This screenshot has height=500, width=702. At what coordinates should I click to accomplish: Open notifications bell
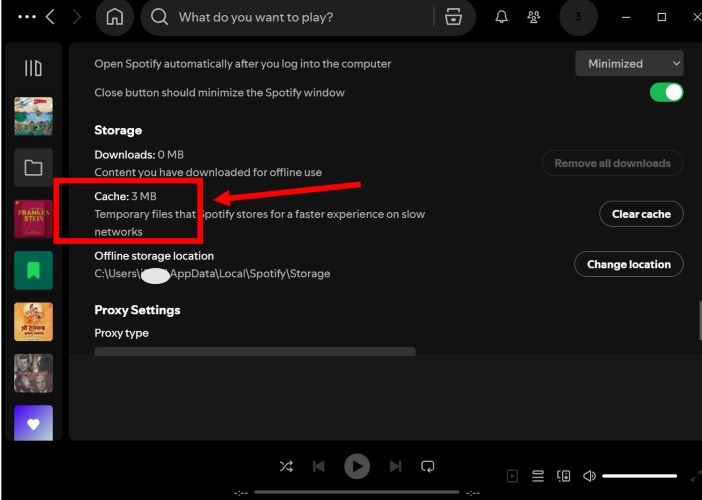[x=501, y=17]
